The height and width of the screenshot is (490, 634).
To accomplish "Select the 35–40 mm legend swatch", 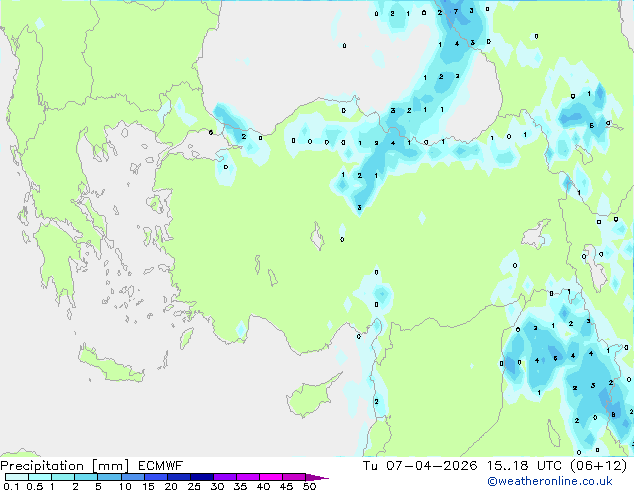I will pyautogui.click(x=247, y=477).
